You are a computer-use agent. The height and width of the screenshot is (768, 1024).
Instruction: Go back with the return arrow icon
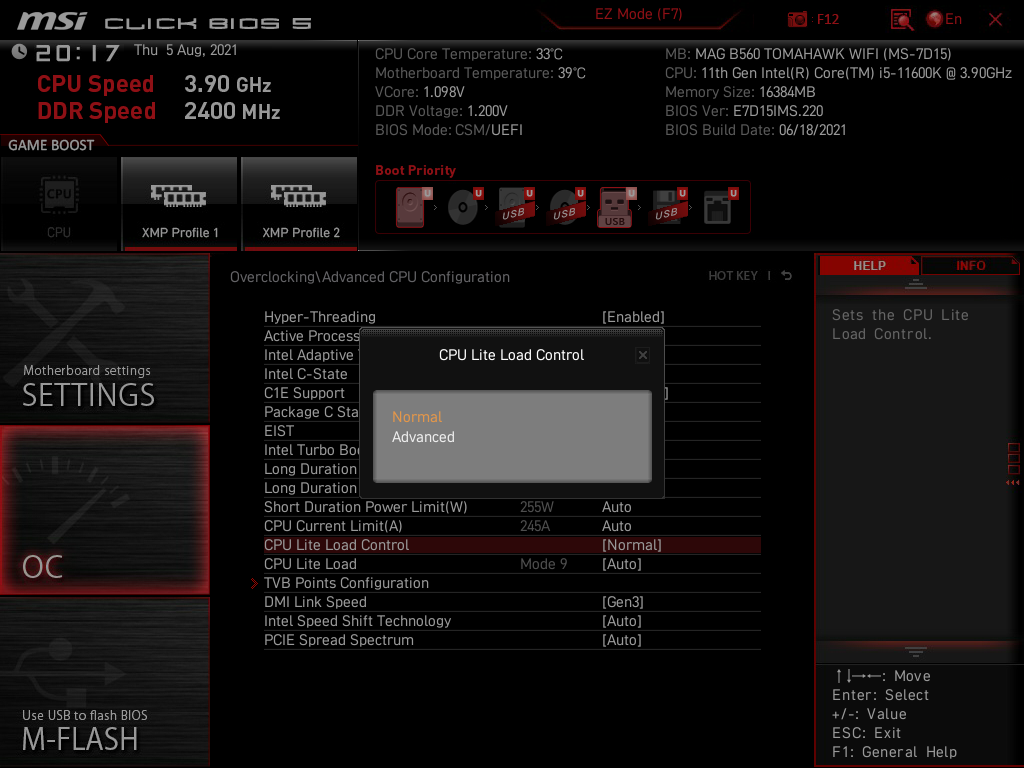point(786,276)
